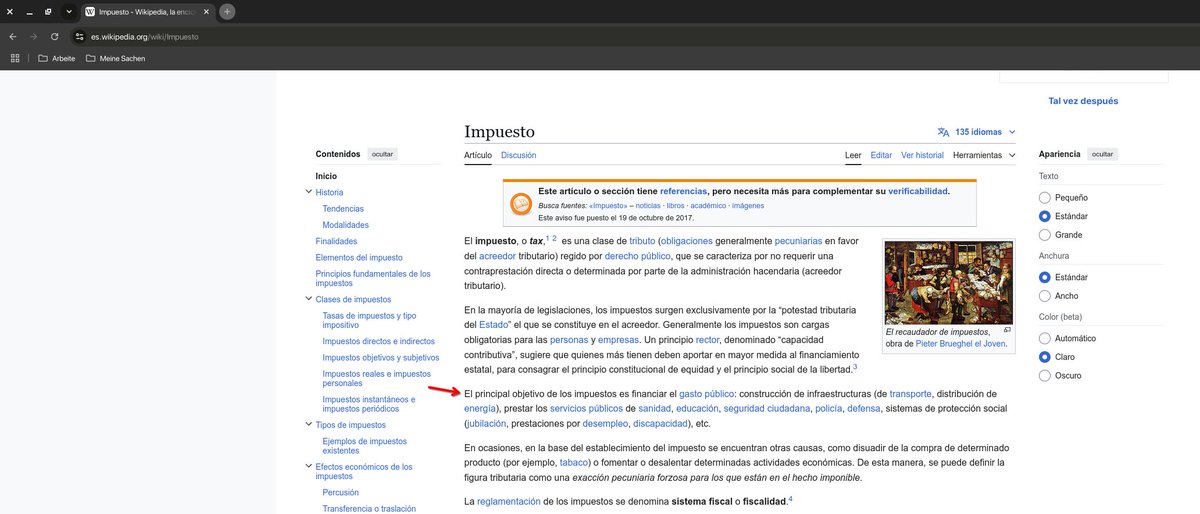
Task: Open the seguridad ciudadana link
Action: (x=767, y=409)
